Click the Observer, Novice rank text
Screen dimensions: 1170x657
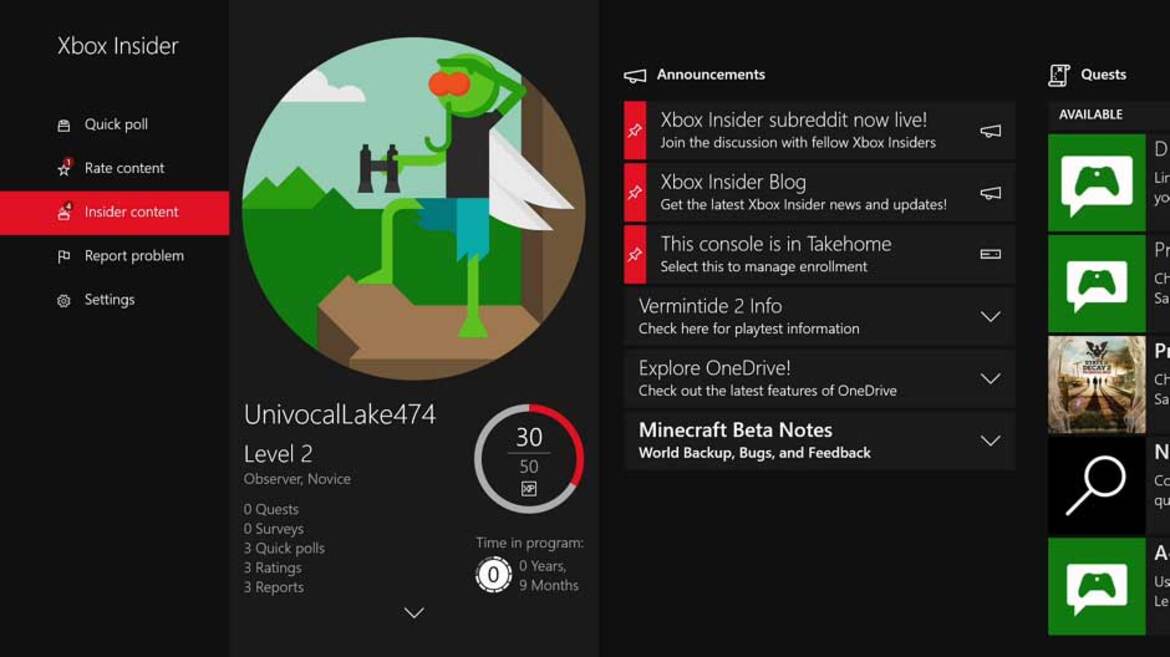coord(297,479)
